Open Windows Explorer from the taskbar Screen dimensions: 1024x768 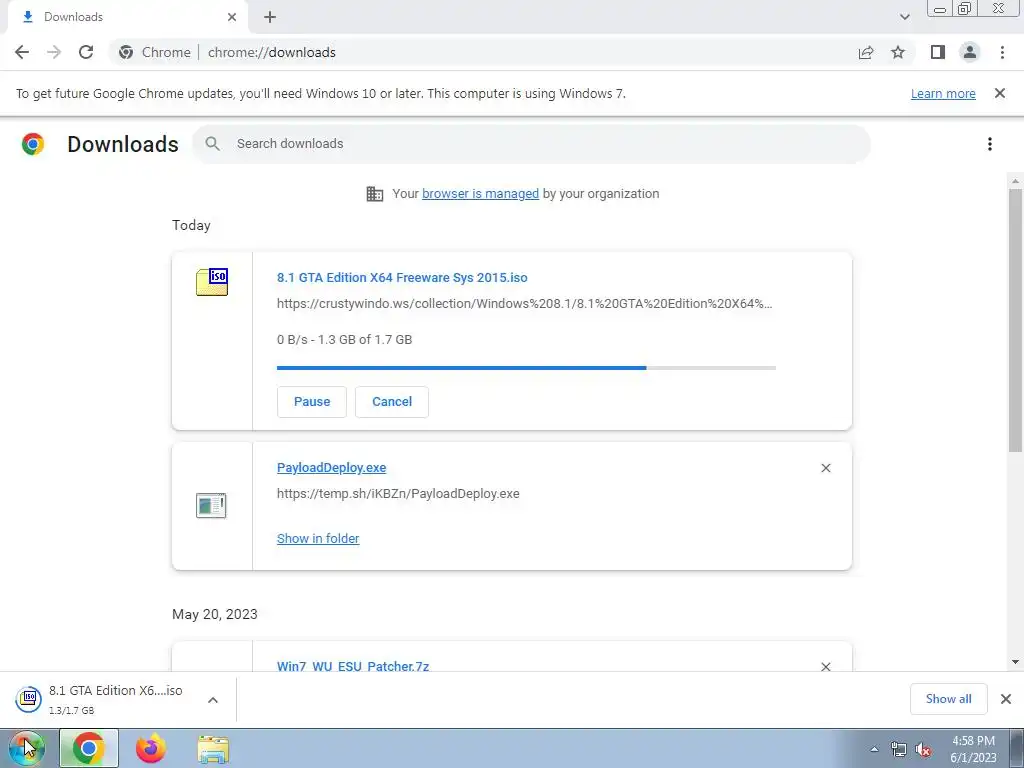(213, 749)
